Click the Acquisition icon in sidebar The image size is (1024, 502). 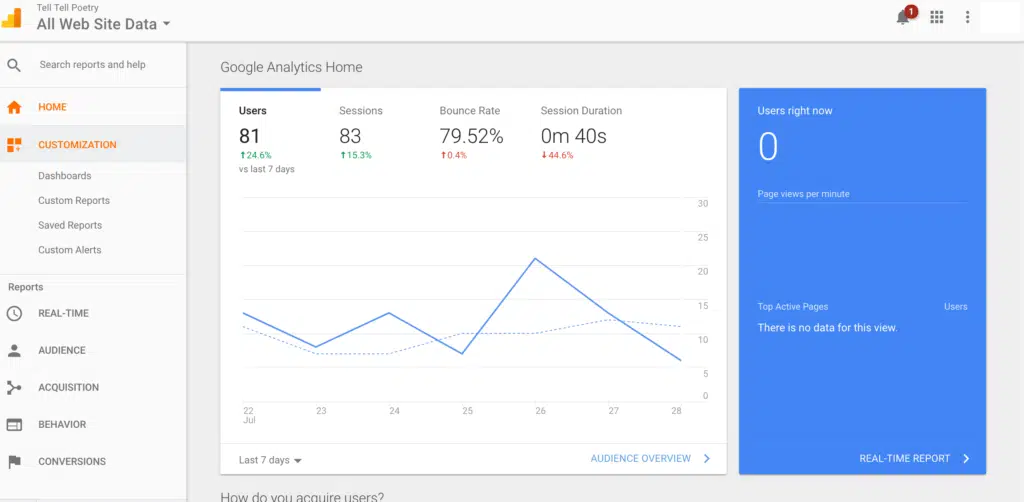click(x=14, y=387)
